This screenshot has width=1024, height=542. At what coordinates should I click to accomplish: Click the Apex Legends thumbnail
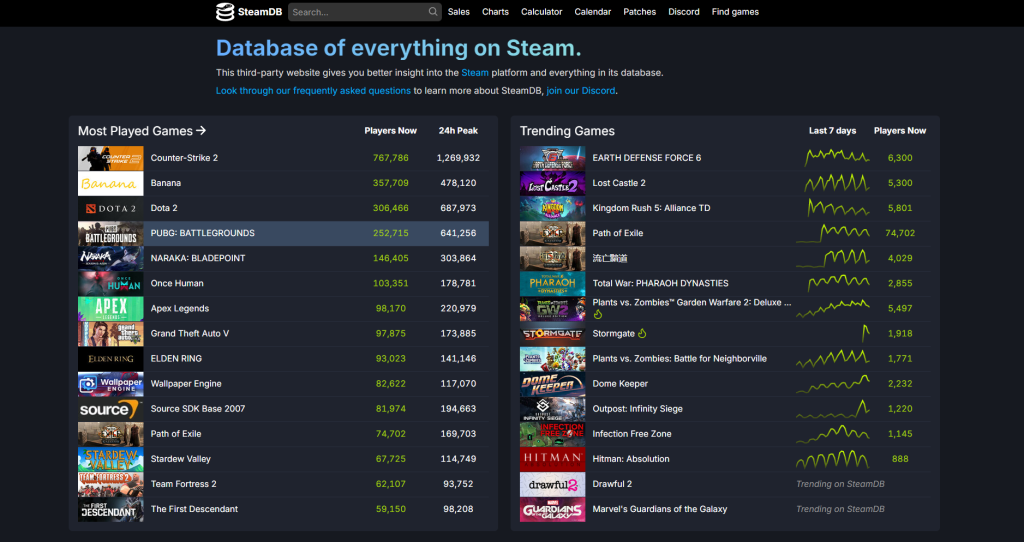coord(110,309)
